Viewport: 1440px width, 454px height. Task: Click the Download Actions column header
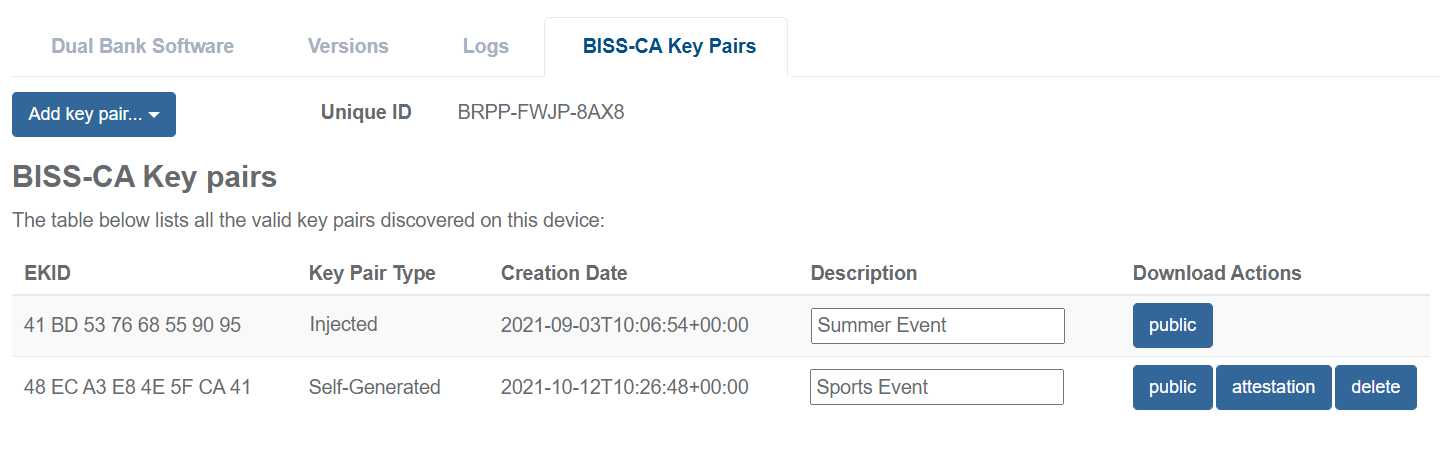[x=1217, y=273]
